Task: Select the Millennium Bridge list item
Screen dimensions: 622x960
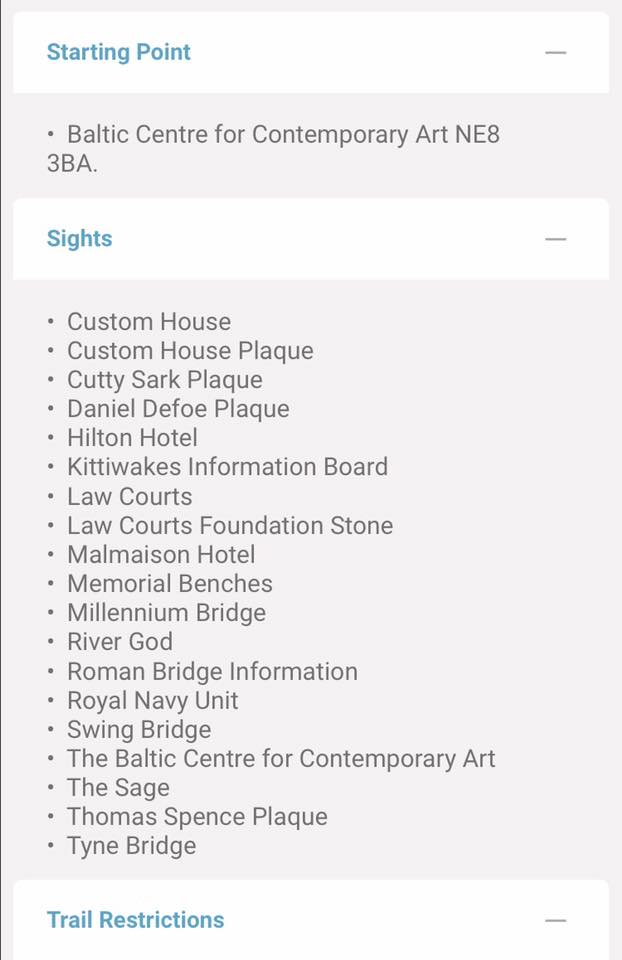Action: [167, 613]
